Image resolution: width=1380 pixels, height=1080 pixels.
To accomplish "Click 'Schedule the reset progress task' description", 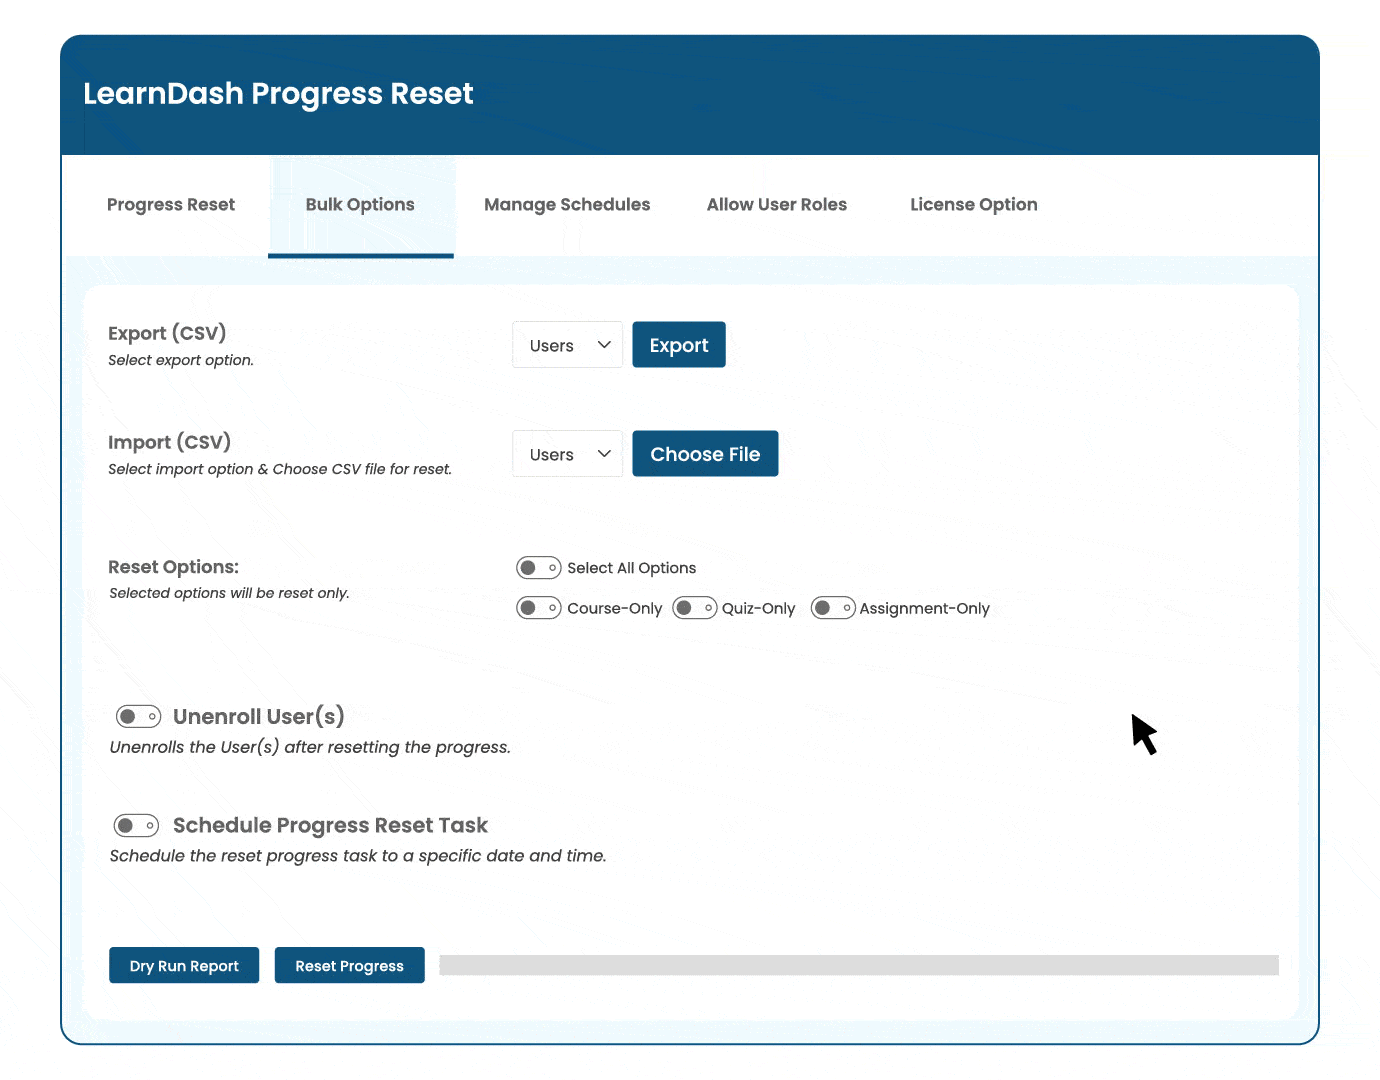I will pos(358,856).
